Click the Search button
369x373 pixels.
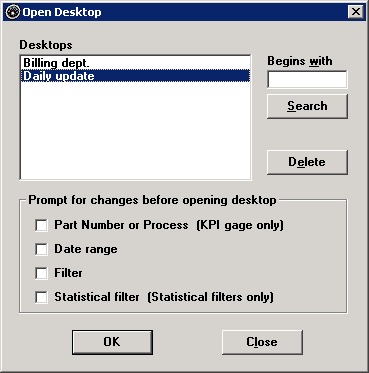pos(307,106)
